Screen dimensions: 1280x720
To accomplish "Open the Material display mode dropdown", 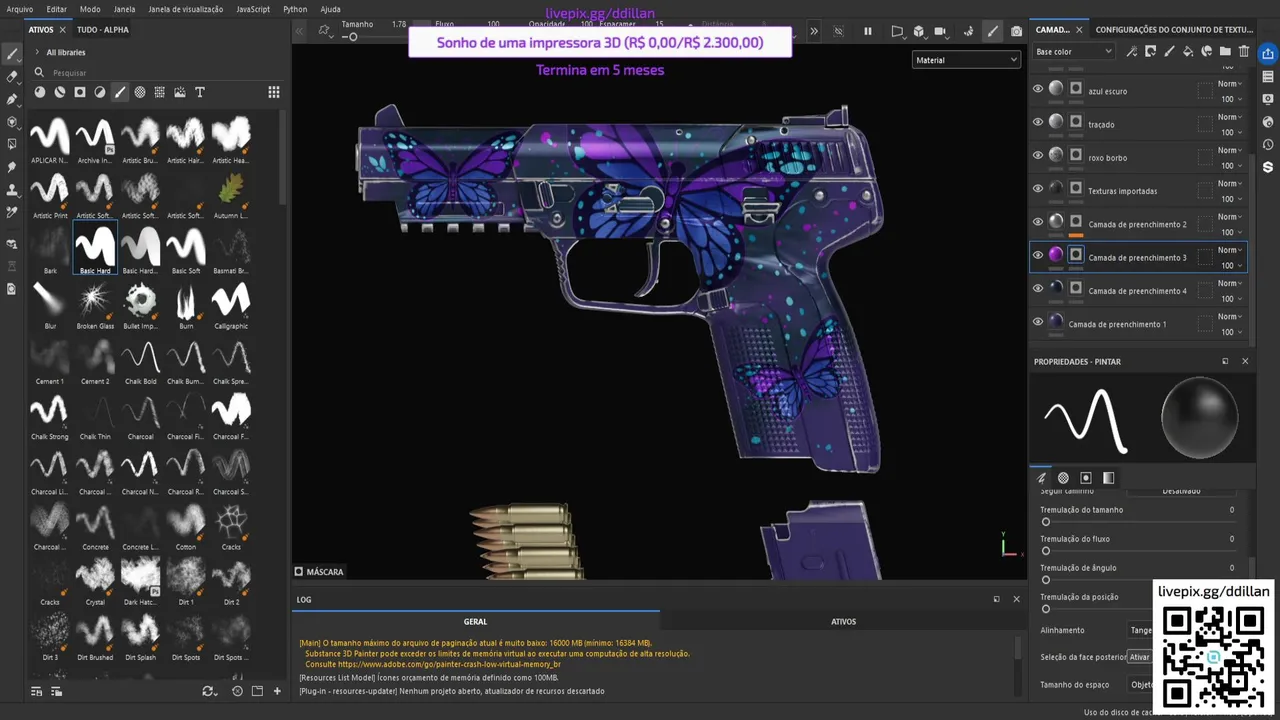I will coord(966,60).
